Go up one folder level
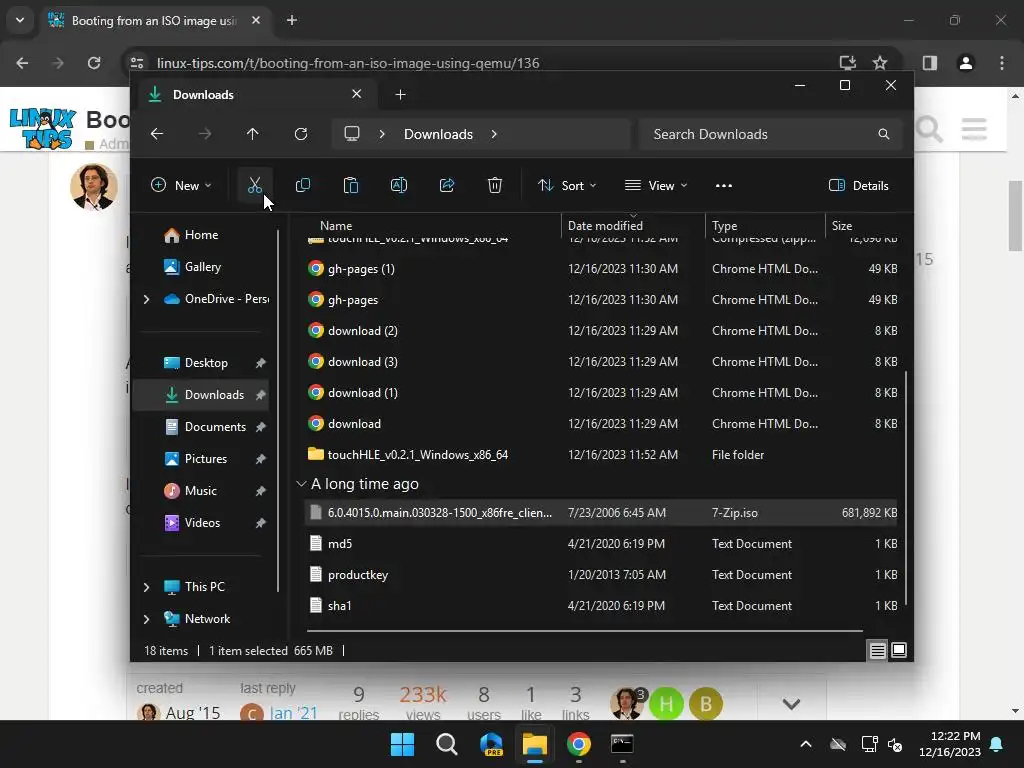This screenshot has width=1024, height=768. tap(252, 134)
